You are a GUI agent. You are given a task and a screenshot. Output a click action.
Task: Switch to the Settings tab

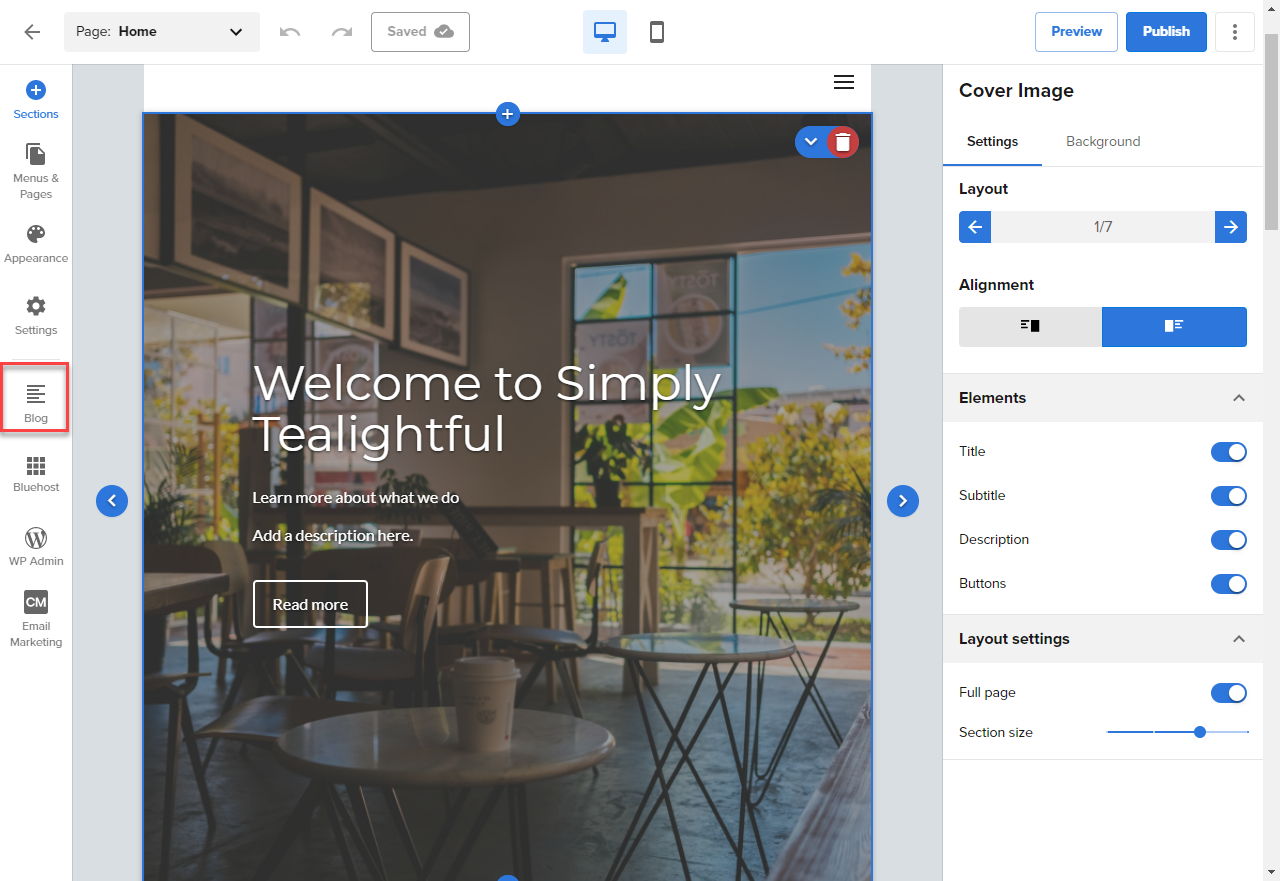992,142
